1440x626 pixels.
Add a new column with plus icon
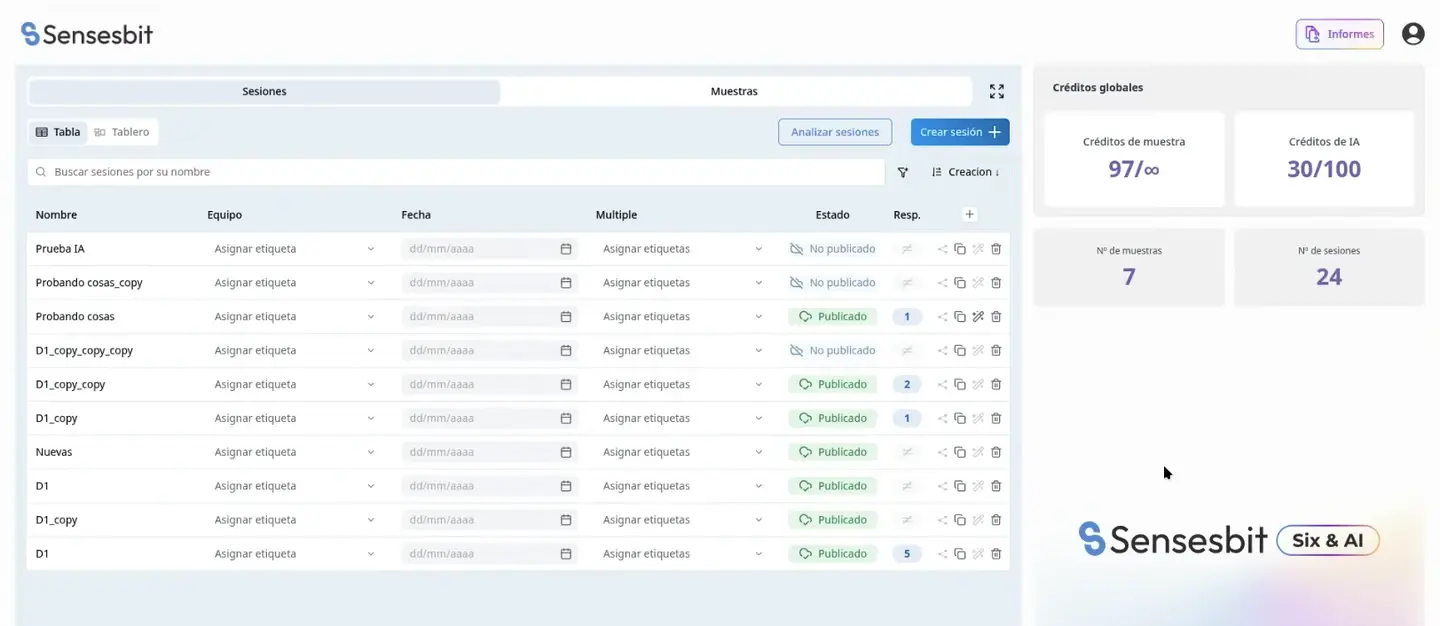click(x=969, y=214)
